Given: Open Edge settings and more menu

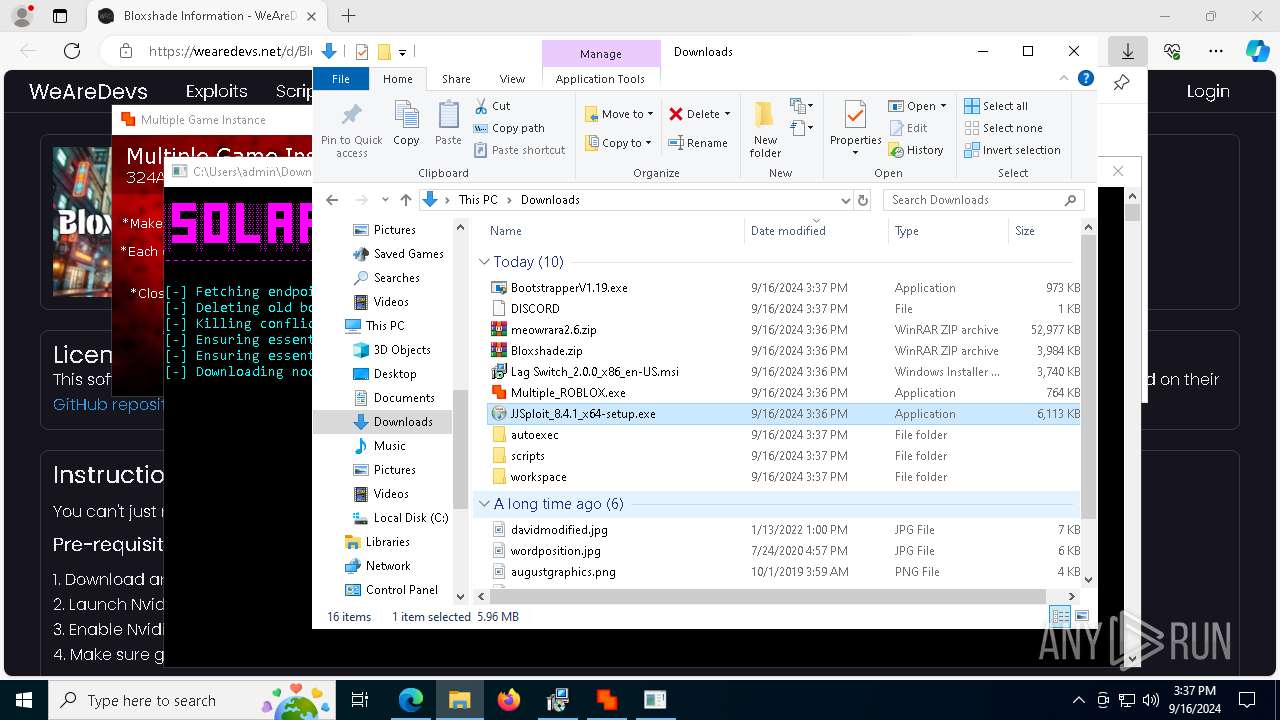Looking at the screenshot, I should click(1215, 51).
